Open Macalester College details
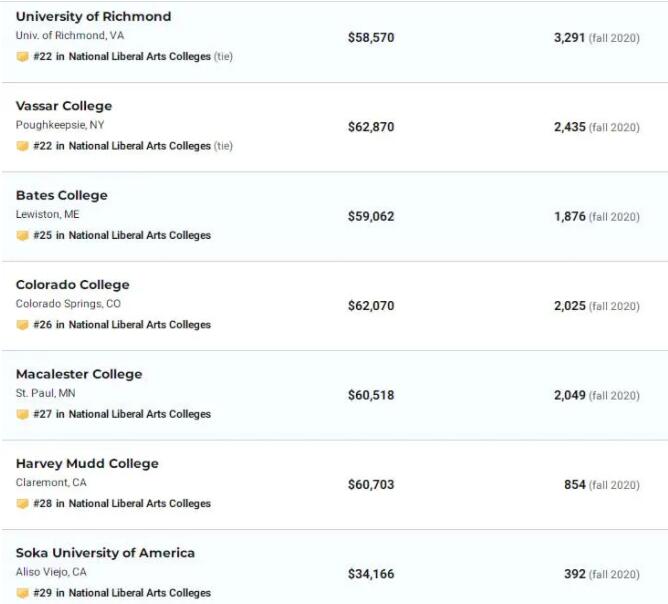The image size is (668, 604). point(79,374)
